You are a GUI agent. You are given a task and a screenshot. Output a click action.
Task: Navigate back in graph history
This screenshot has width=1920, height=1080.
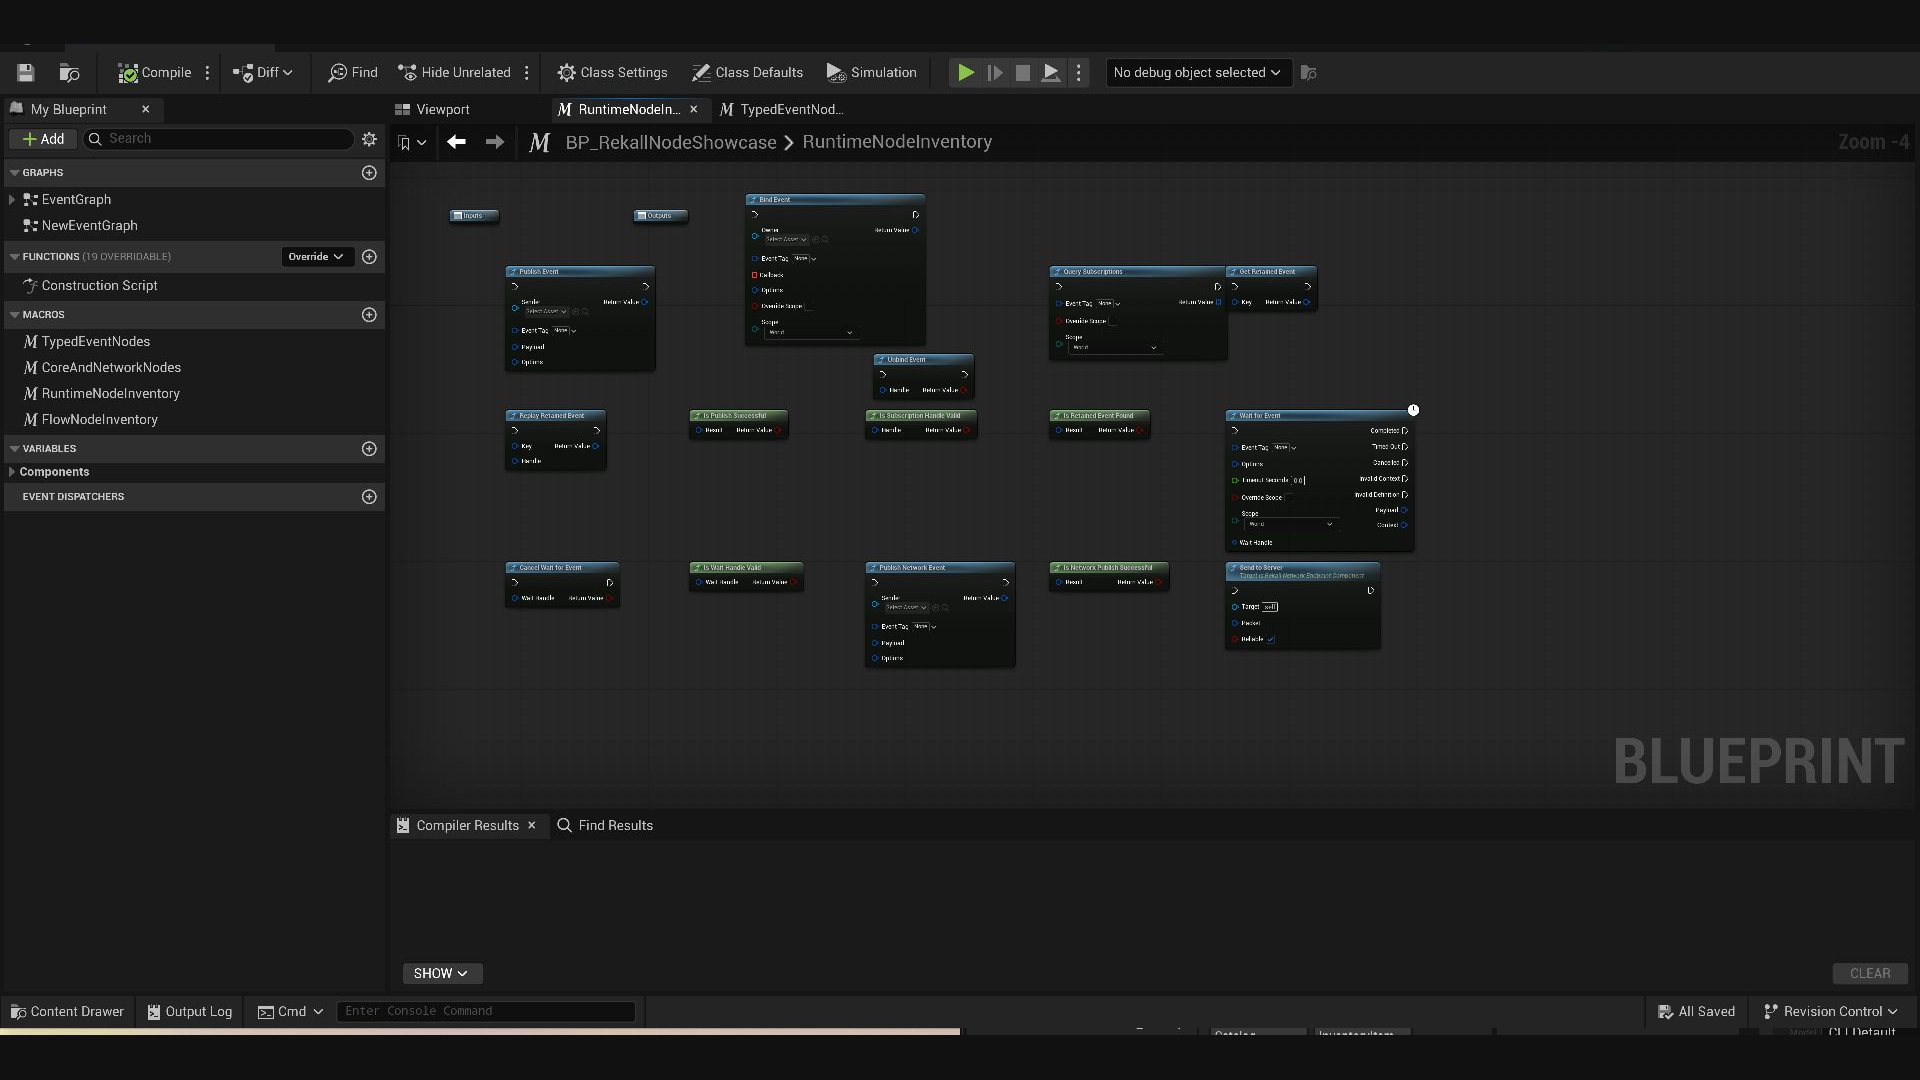(456, 142)
